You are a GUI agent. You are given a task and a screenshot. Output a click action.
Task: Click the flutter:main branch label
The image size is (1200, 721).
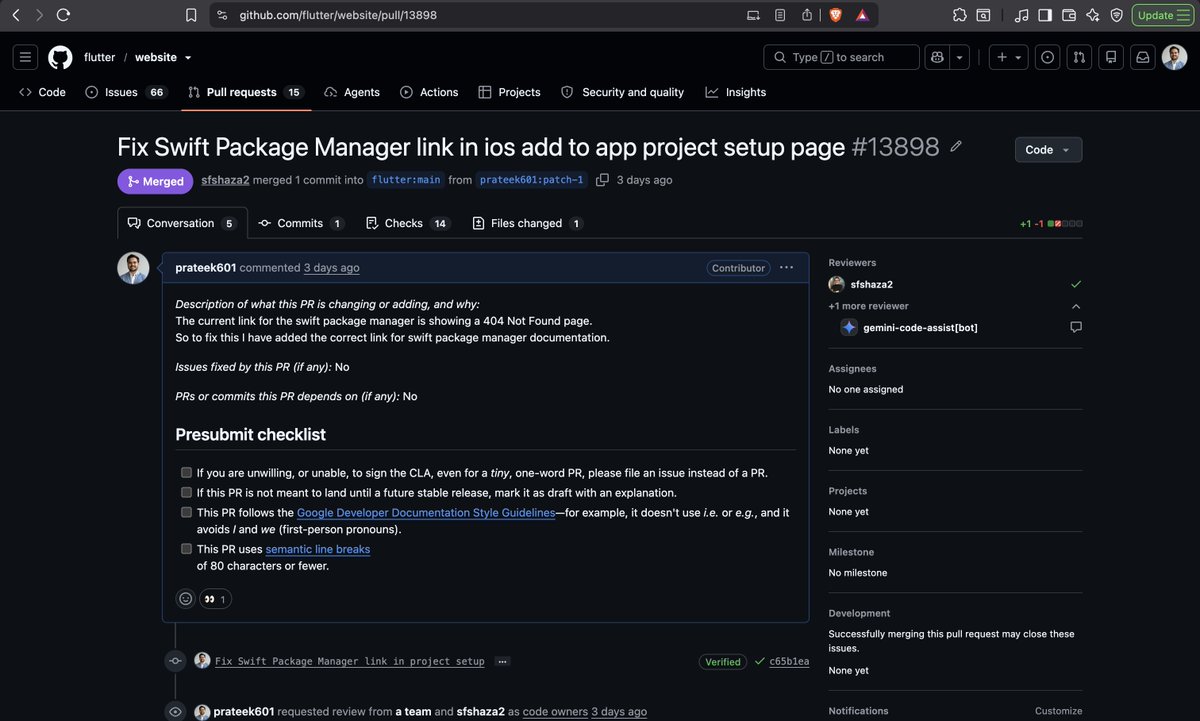[405, 180]
